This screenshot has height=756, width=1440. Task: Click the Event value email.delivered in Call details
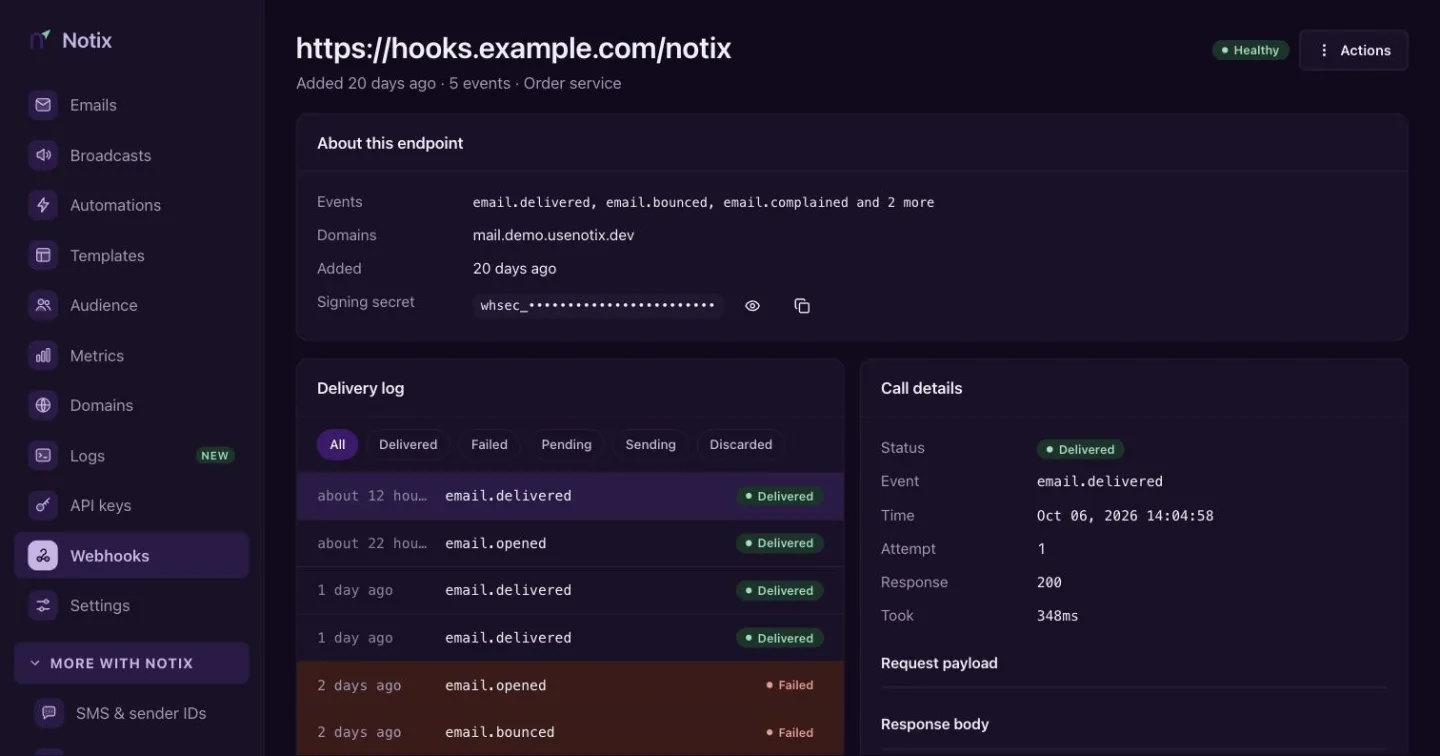(1100, 481)
